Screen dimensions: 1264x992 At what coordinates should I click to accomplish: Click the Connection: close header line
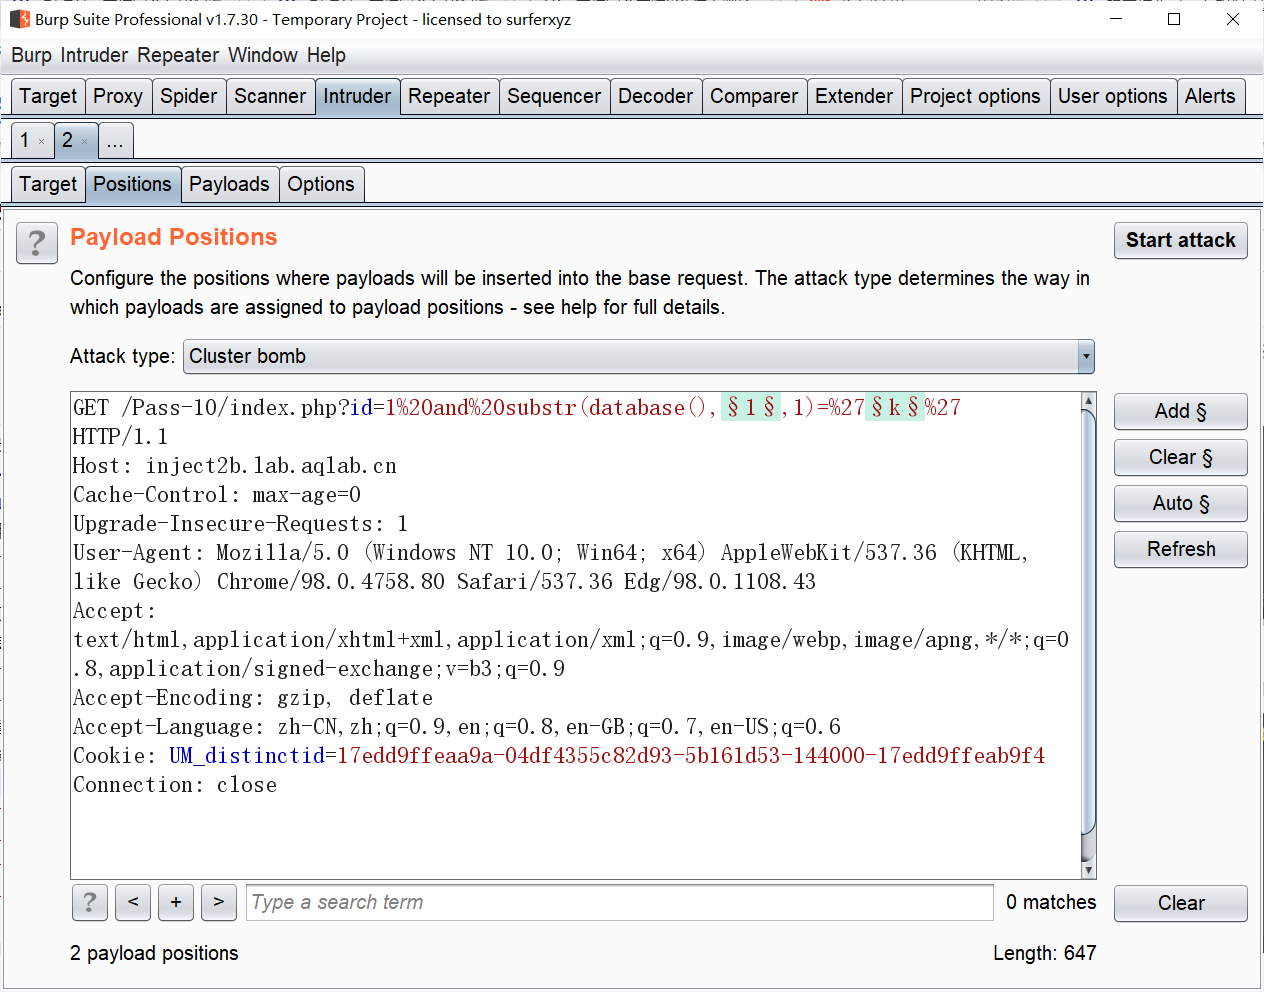[x=175, y=784]
